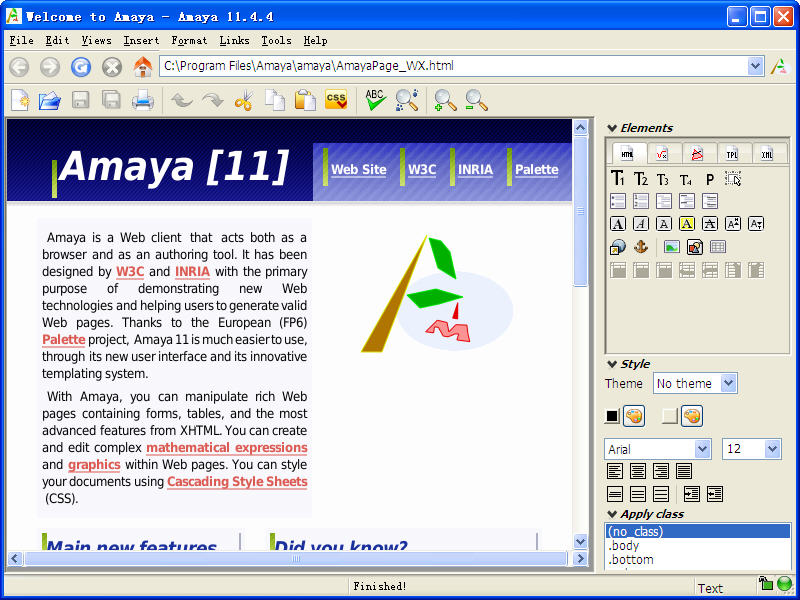Reload the page with blue circular arrow
Image resolution: width=800 pixels, height=600 pixels.
point(81,67)
